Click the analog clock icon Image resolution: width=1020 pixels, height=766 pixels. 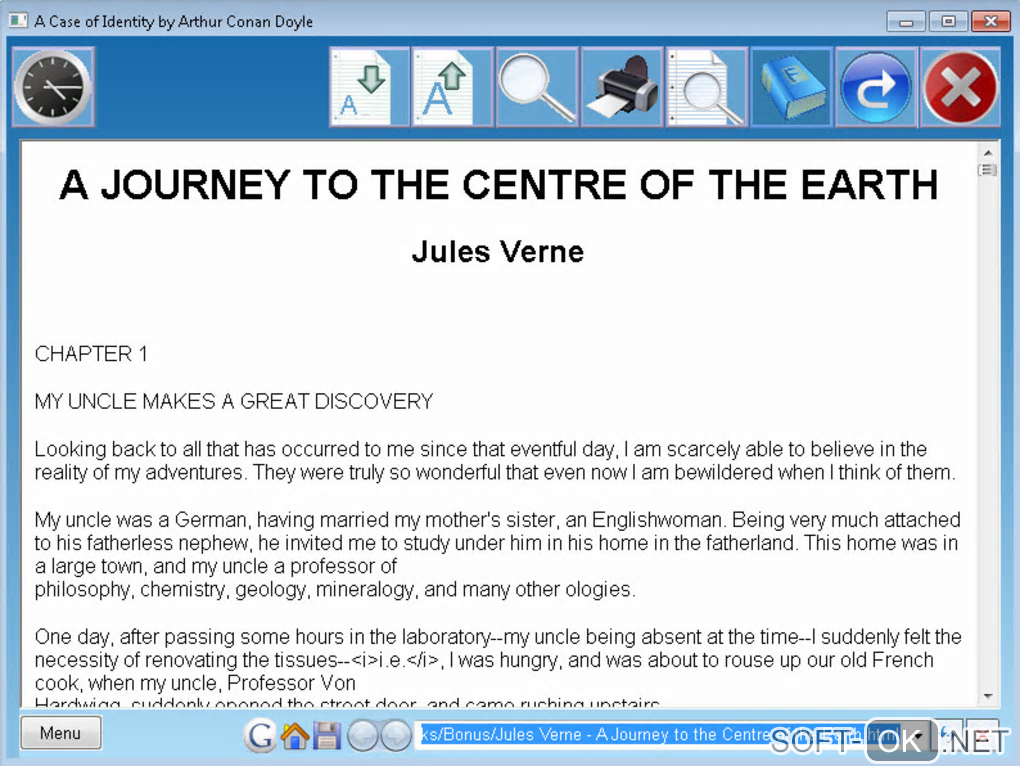pos(53,86)
